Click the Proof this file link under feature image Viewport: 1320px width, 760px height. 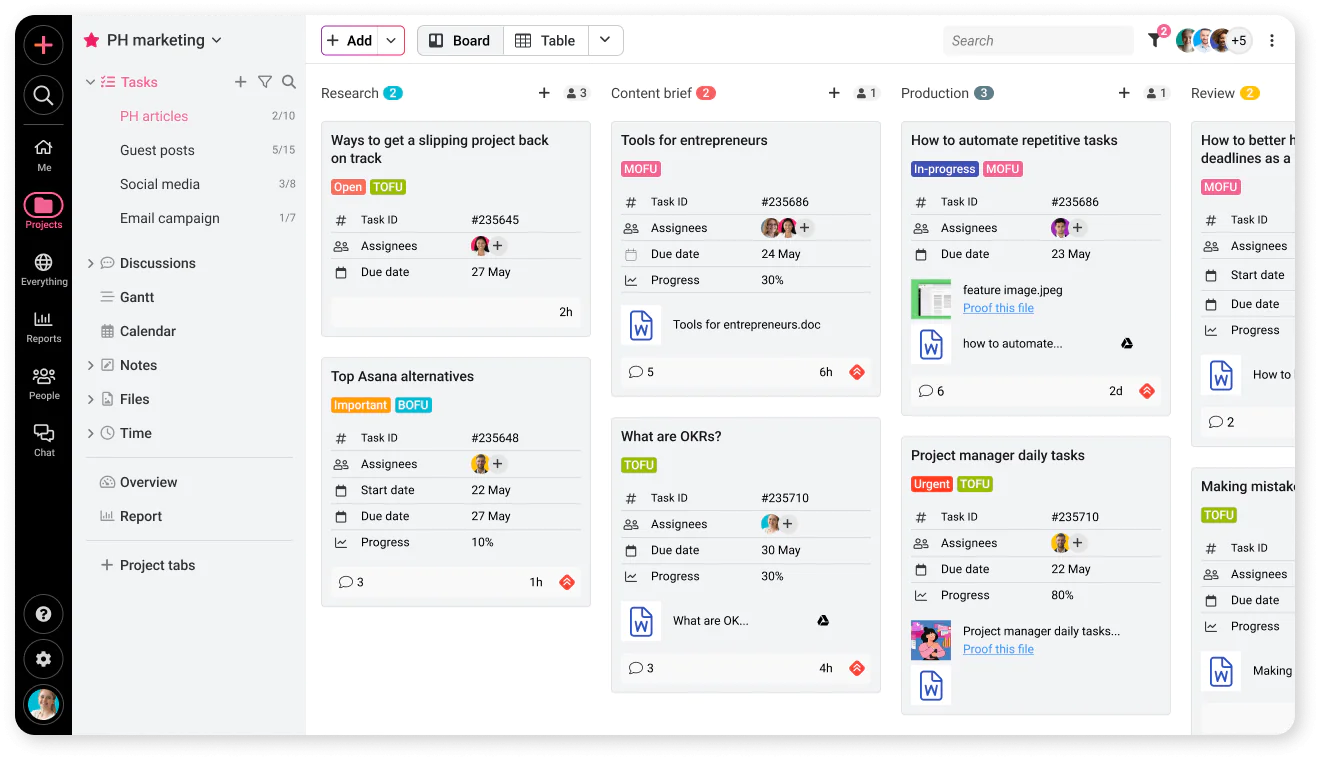click(998, 308)
